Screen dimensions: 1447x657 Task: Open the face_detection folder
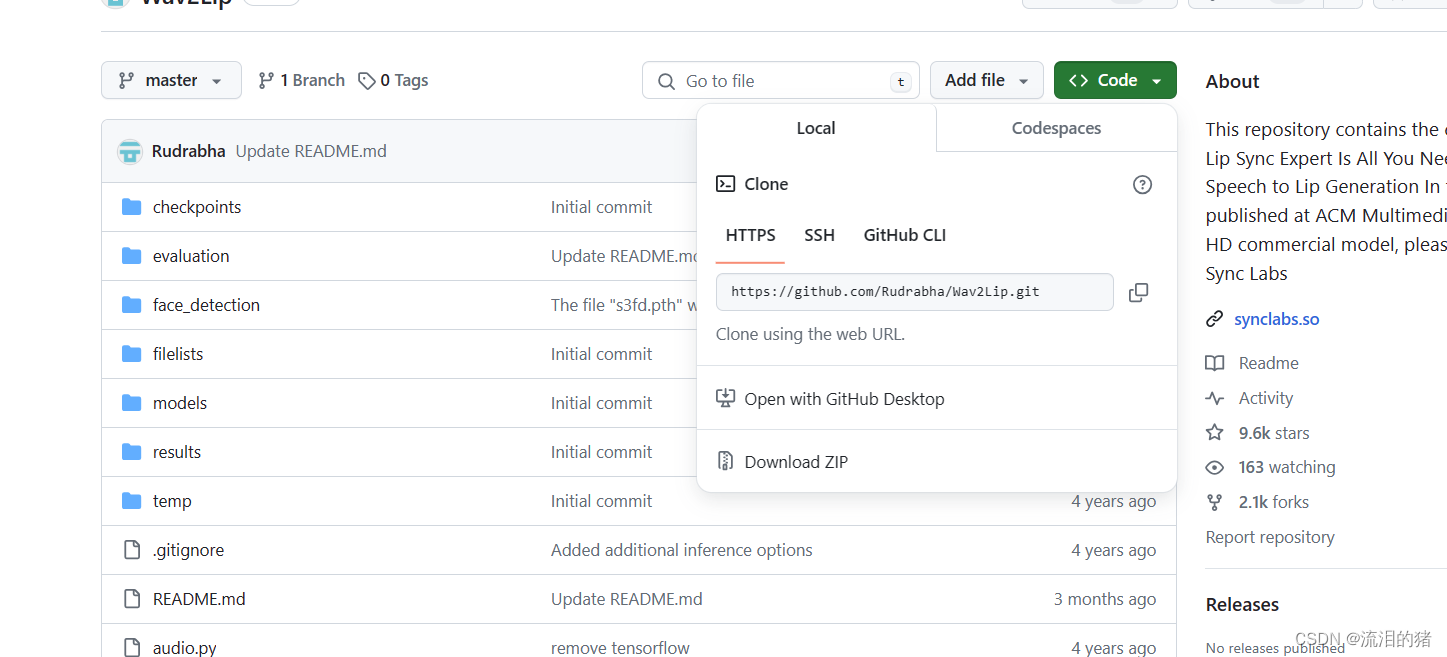point(206,305)
